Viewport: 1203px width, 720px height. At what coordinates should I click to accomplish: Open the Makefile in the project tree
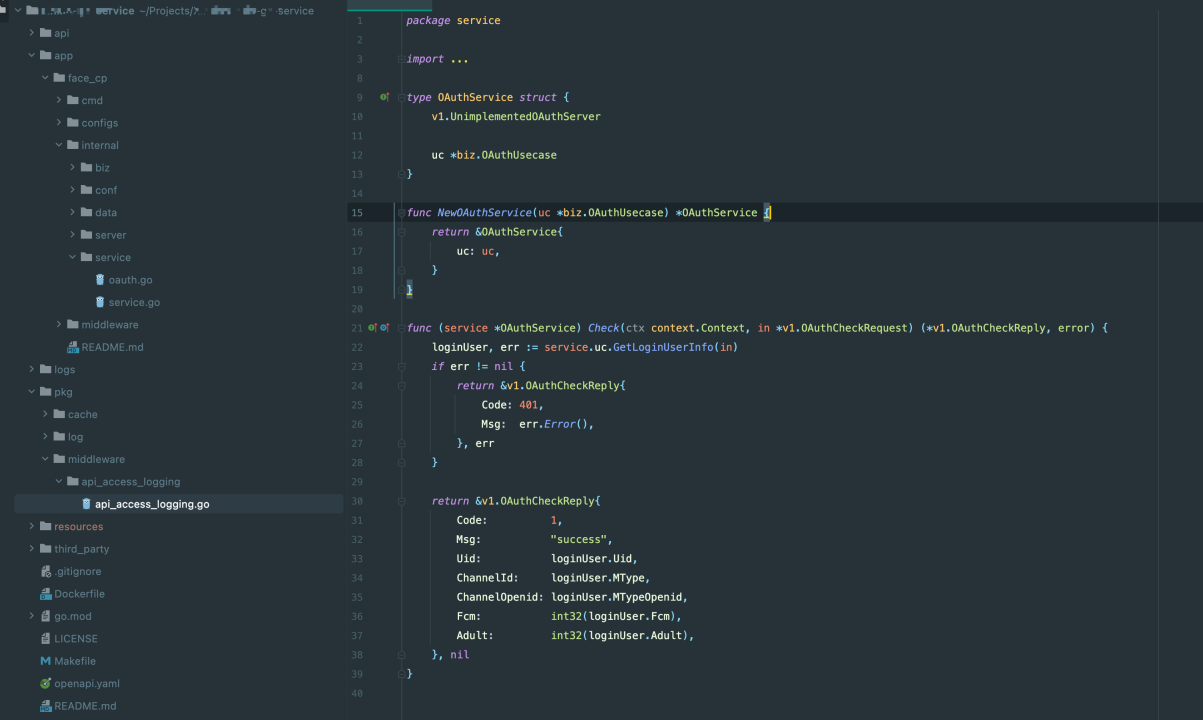(x=75, y=661)
